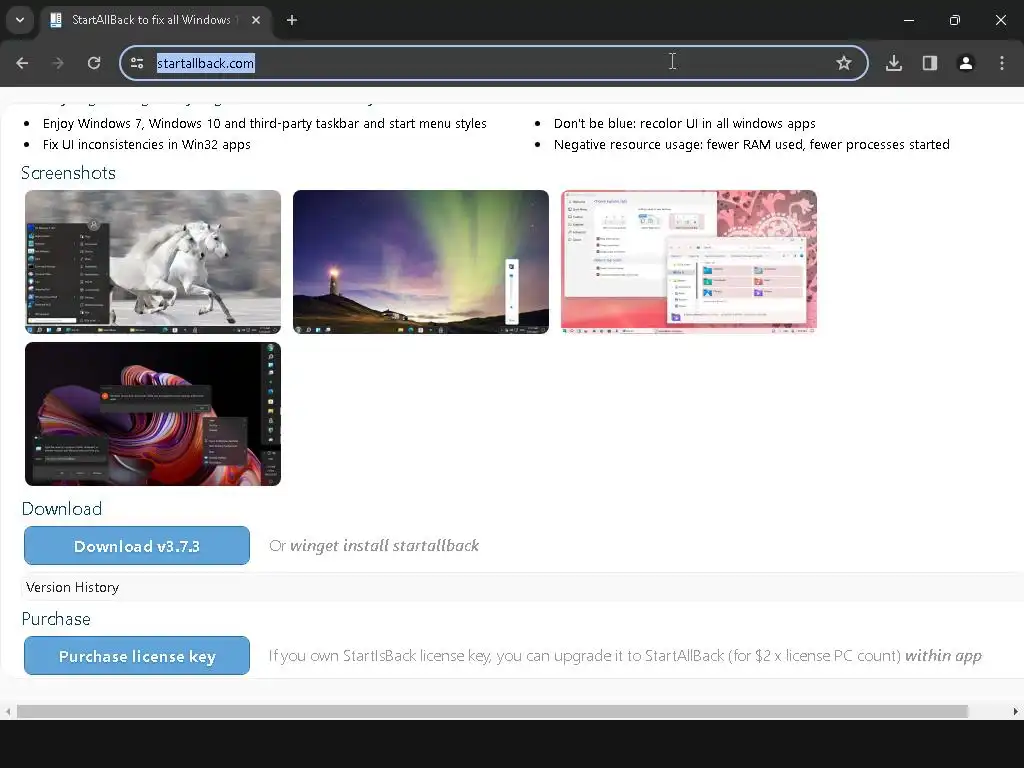The image size is (1024, 768).
Task: Reload the current page
Action: tap(94, 63)
